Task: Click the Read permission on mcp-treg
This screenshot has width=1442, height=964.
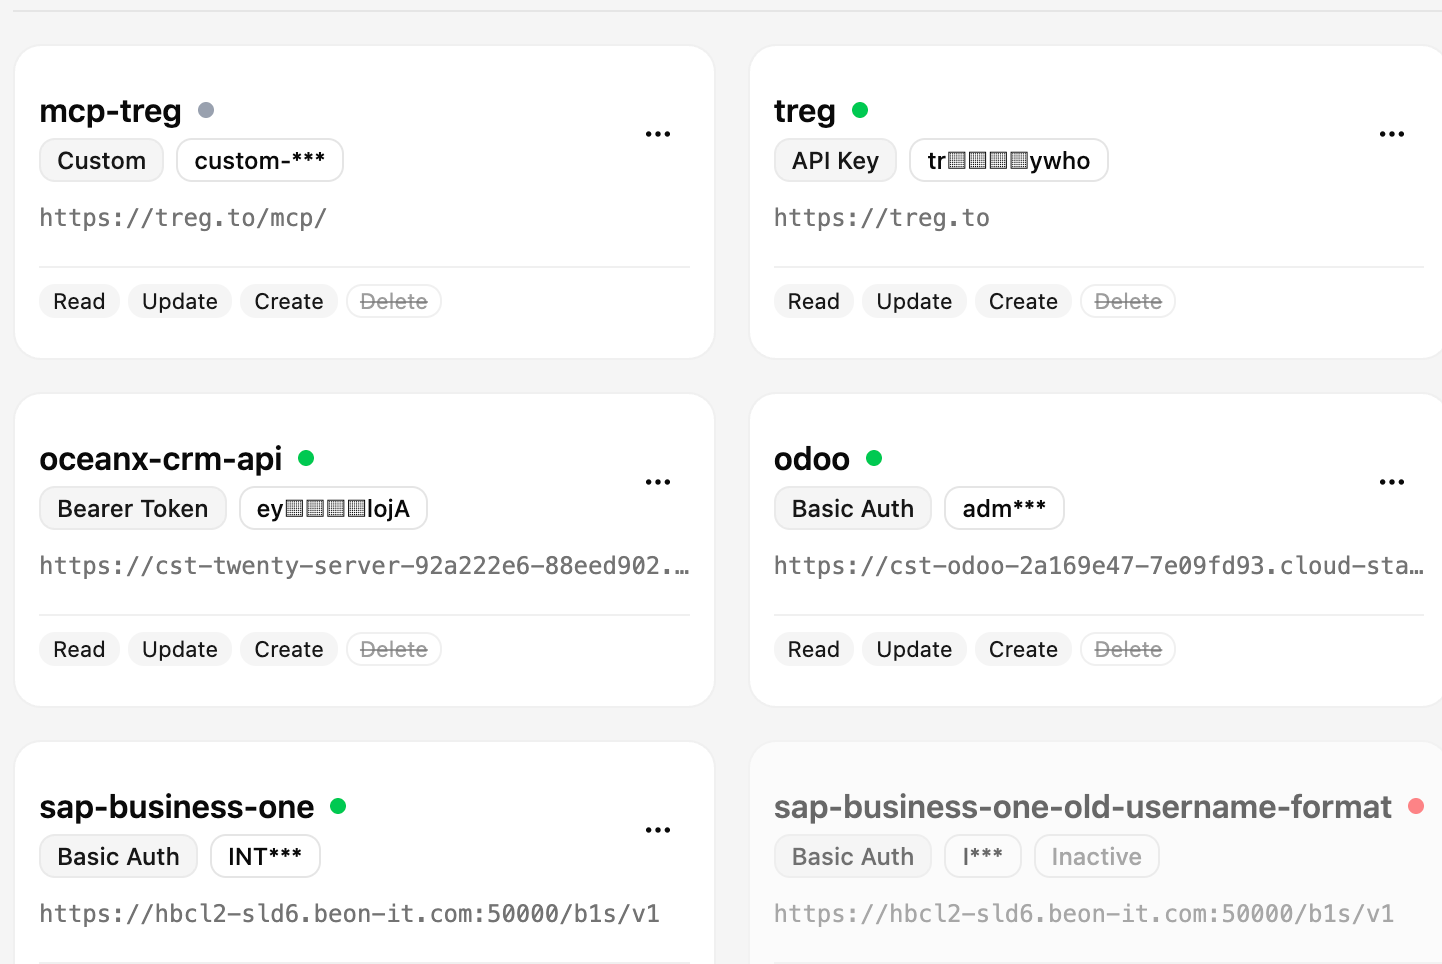Action: pos(79,301)
